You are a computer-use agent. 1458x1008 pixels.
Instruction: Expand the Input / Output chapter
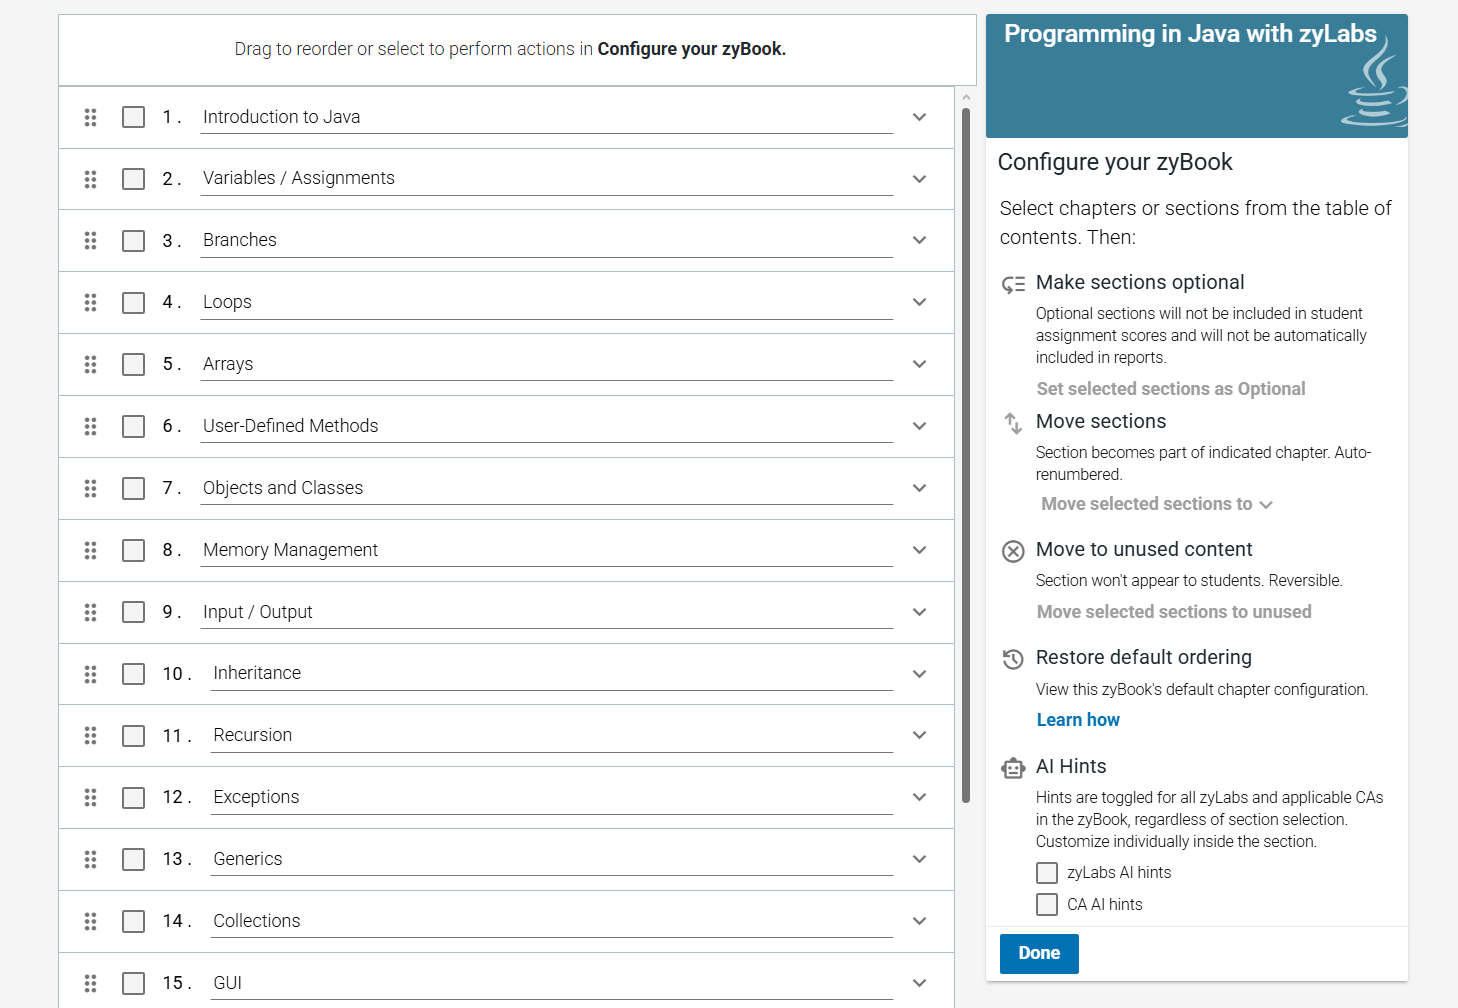click(x=920, y=612)
